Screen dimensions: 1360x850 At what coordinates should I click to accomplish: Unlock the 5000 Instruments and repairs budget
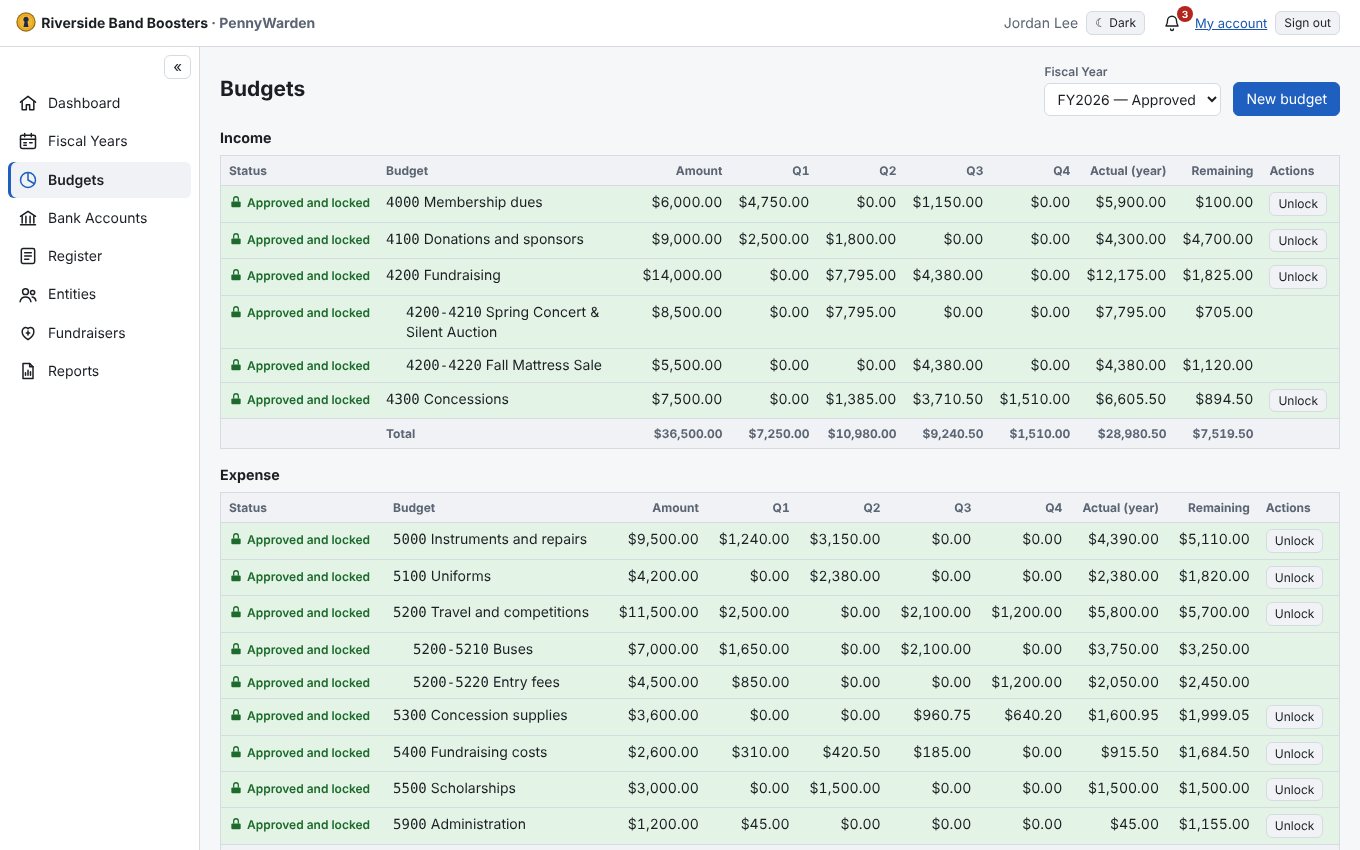tap(1294, 541)
